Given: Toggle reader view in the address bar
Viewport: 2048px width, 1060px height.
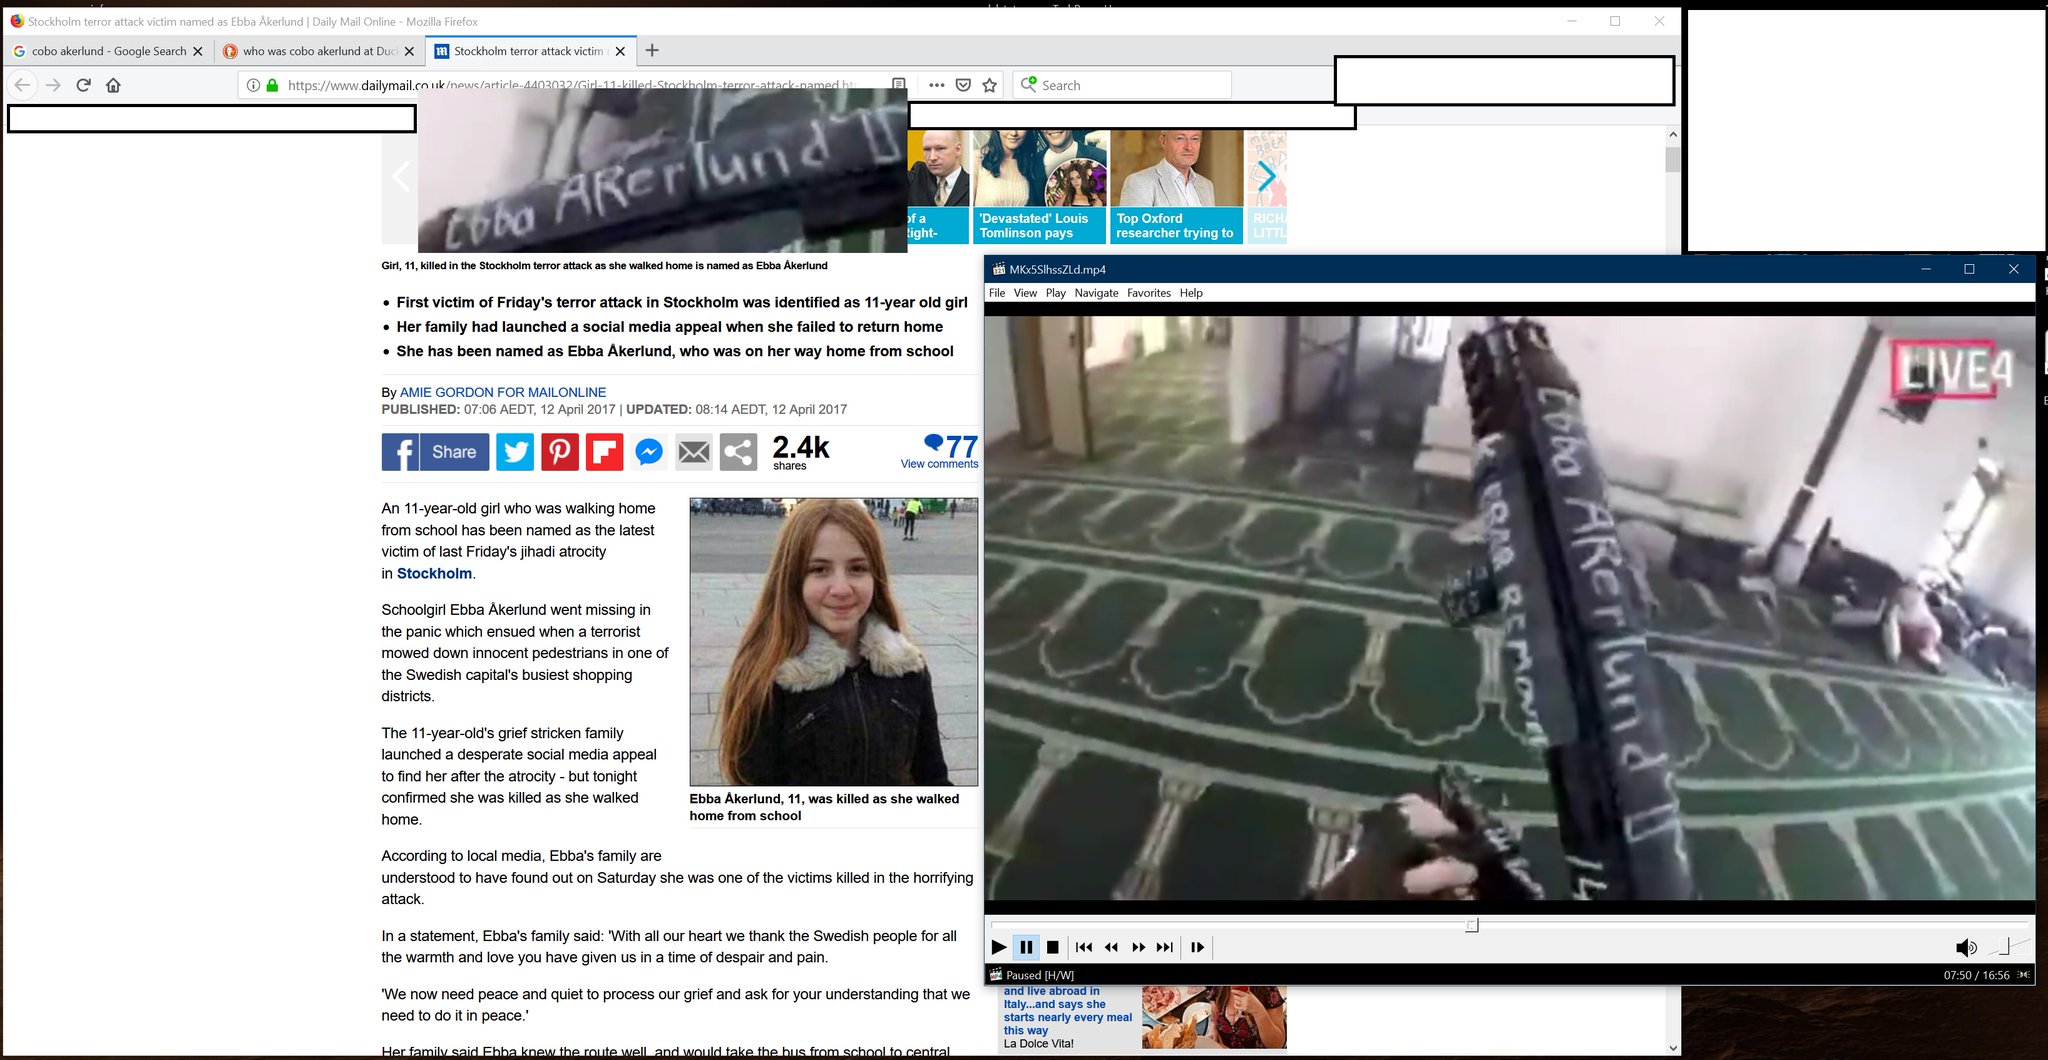Looking at the screenshot, I should coord(899,85).
